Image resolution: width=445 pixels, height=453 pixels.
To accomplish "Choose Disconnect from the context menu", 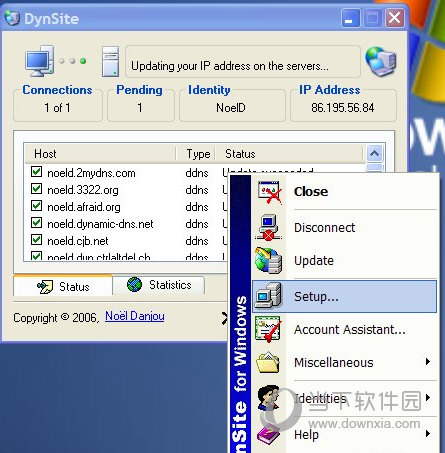I will pyautogui.click(x=344, y=228).
